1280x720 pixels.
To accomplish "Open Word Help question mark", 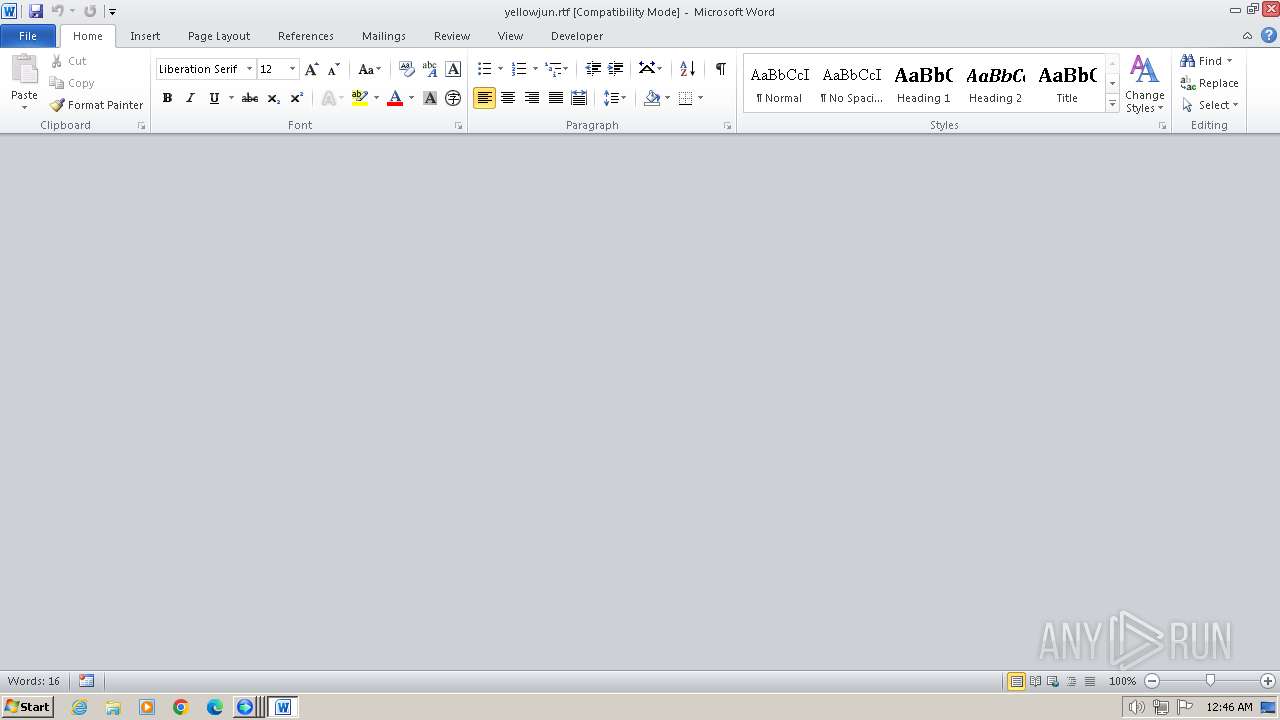I will tap(1268, 36).
